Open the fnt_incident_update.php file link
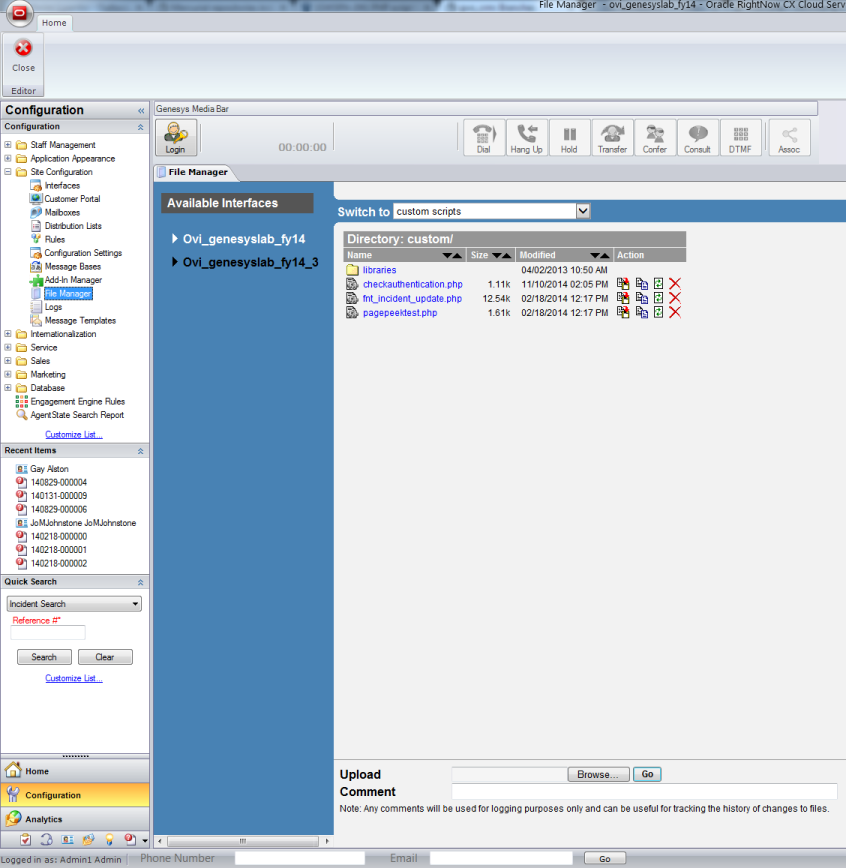 click(x=412, y=298)
